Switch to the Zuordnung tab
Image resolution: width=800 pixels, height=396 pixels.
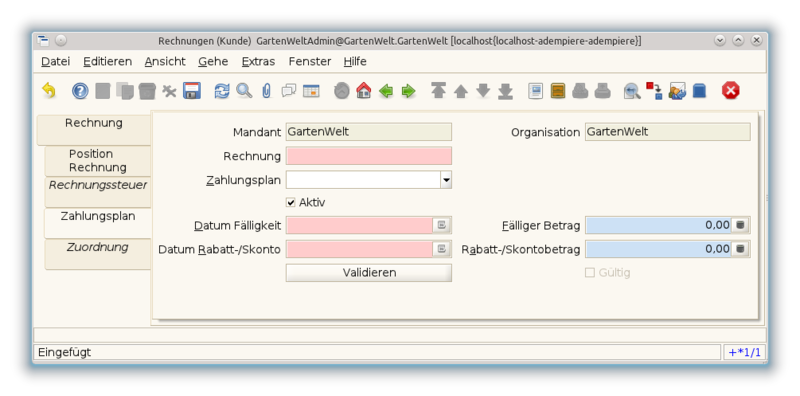click(x=98, y=254)
